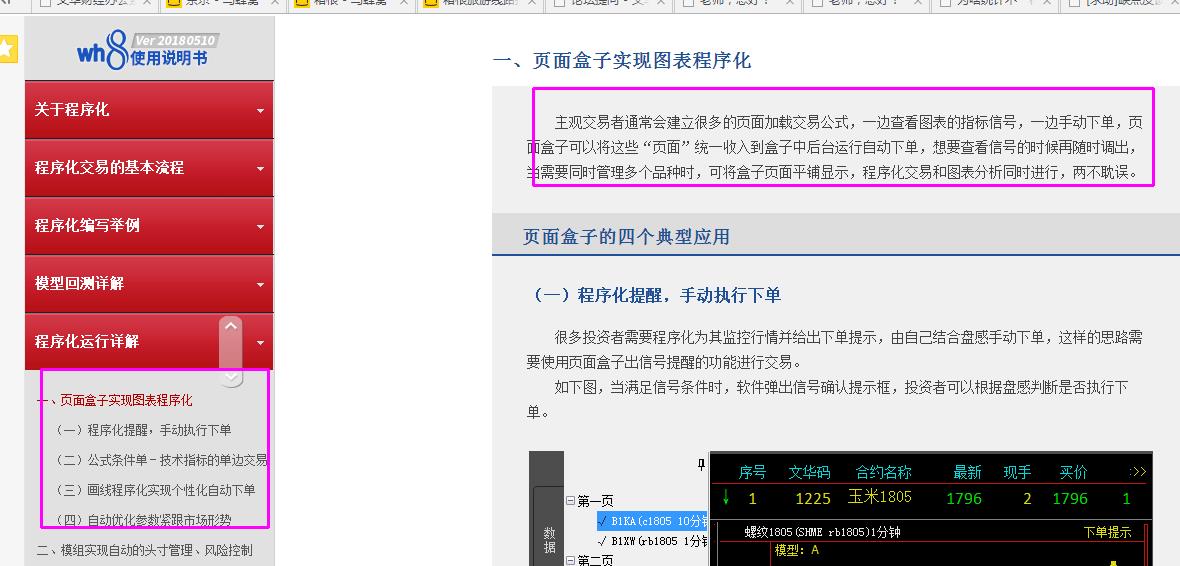Go to 一、页面盒子实现图表程序化 sidebar link

tap(114, 400)
